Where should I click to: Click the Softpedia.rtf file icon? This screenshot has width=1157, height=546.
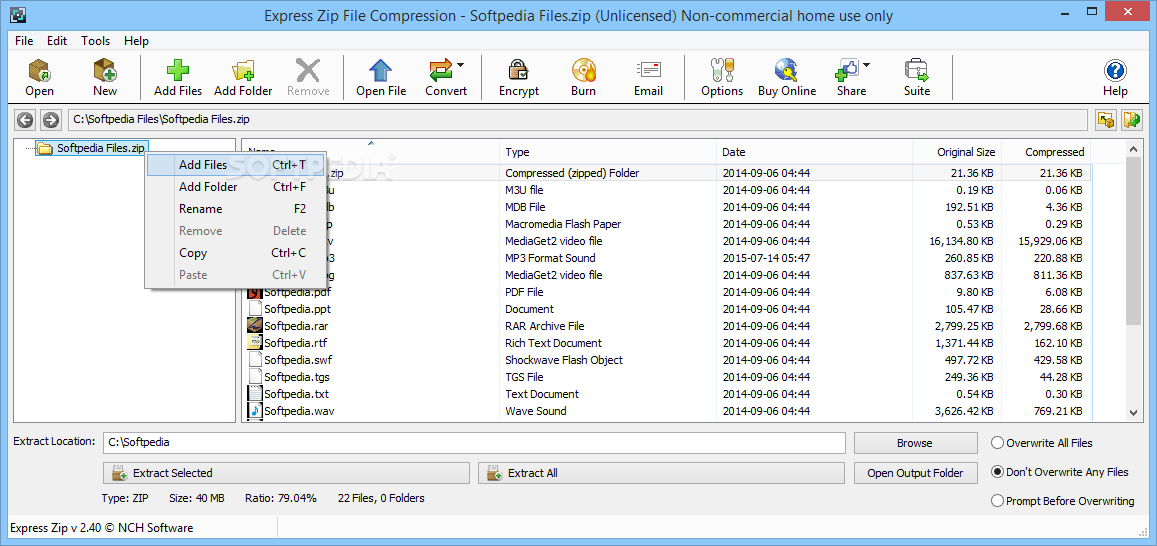point(255,343)
